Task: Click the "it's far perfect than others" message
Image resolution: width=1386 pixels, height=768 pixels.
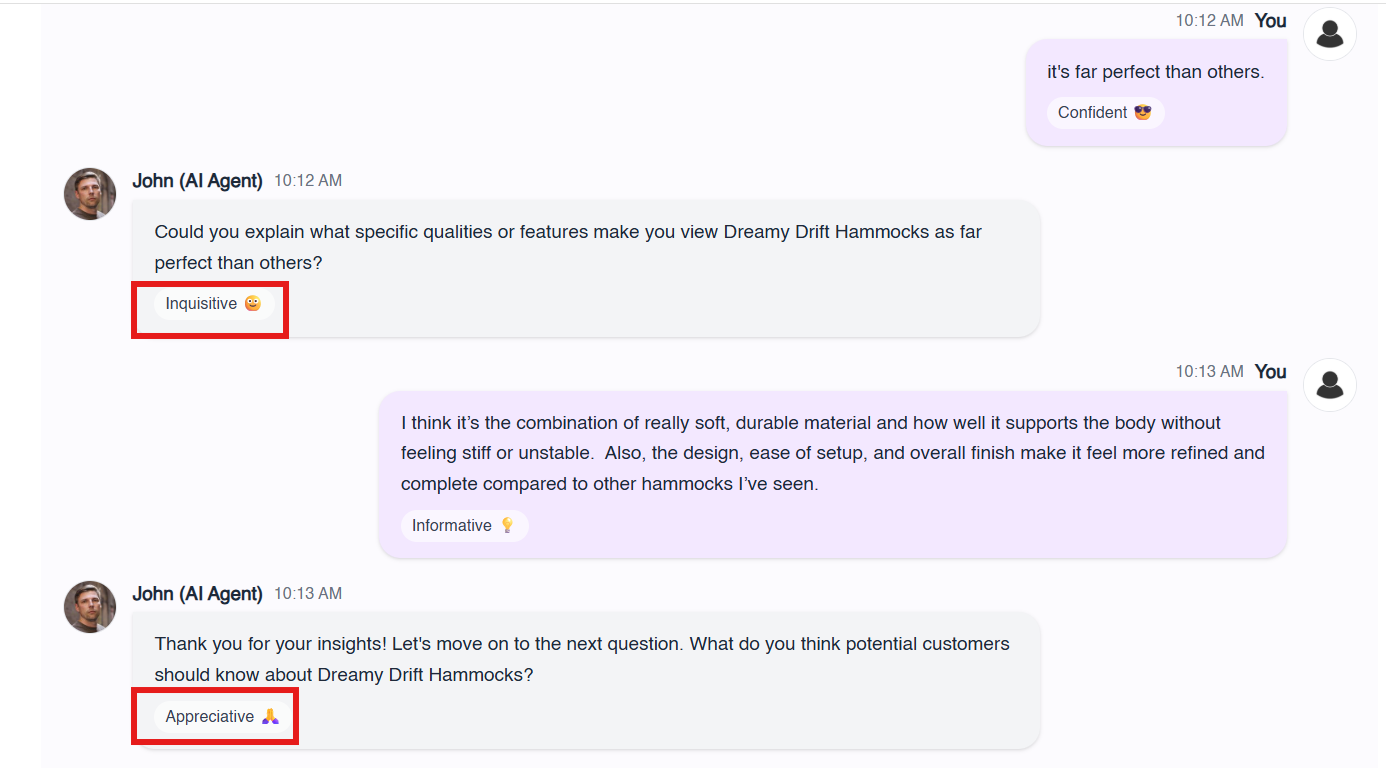Action: [x=1155, y=72]
